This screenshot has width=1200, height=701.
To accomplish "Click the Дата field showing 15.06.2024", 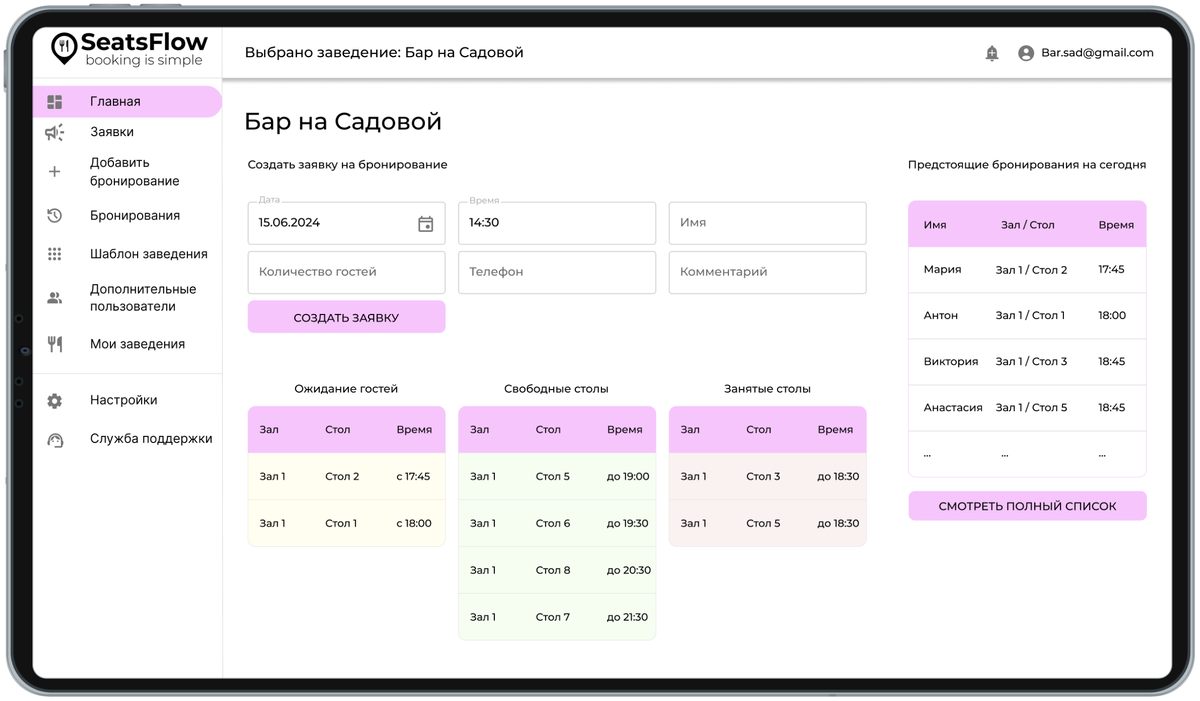I will [x=346, y=223].
